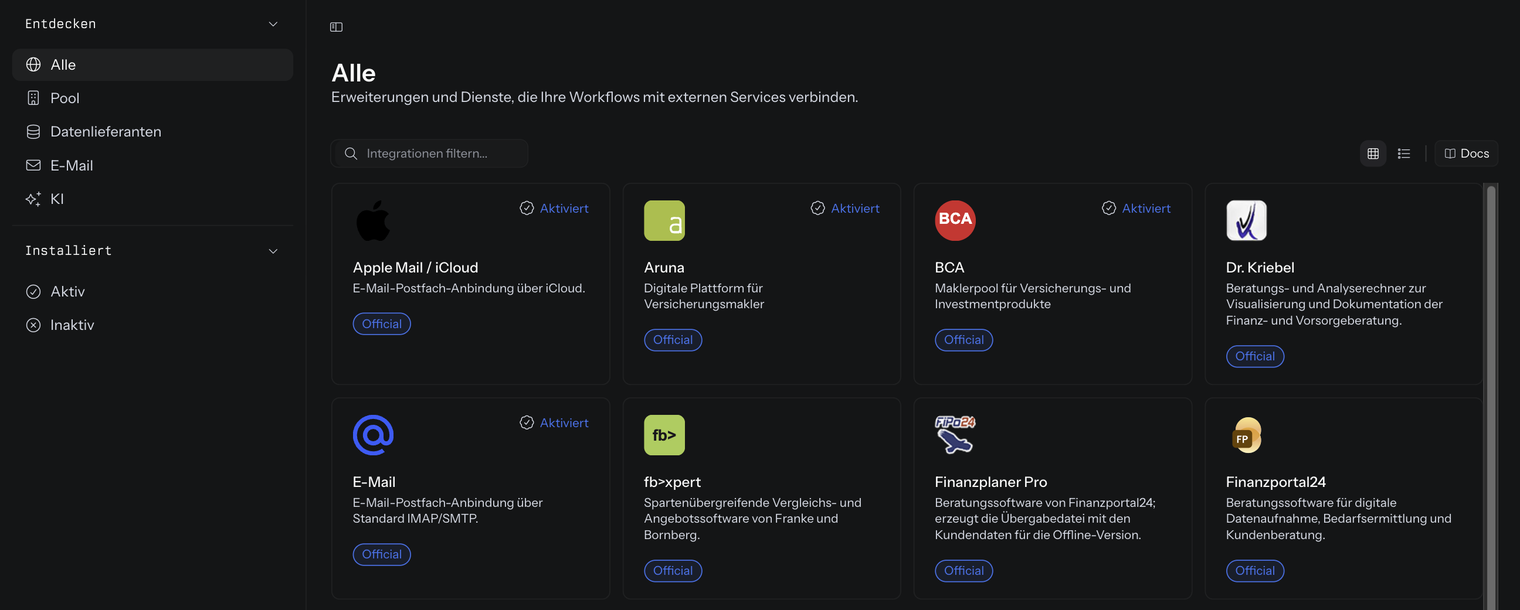Viewport: 1520px width, 610px height.
Task: Click Official badge on Aruna card
Action: coord(673,340)
